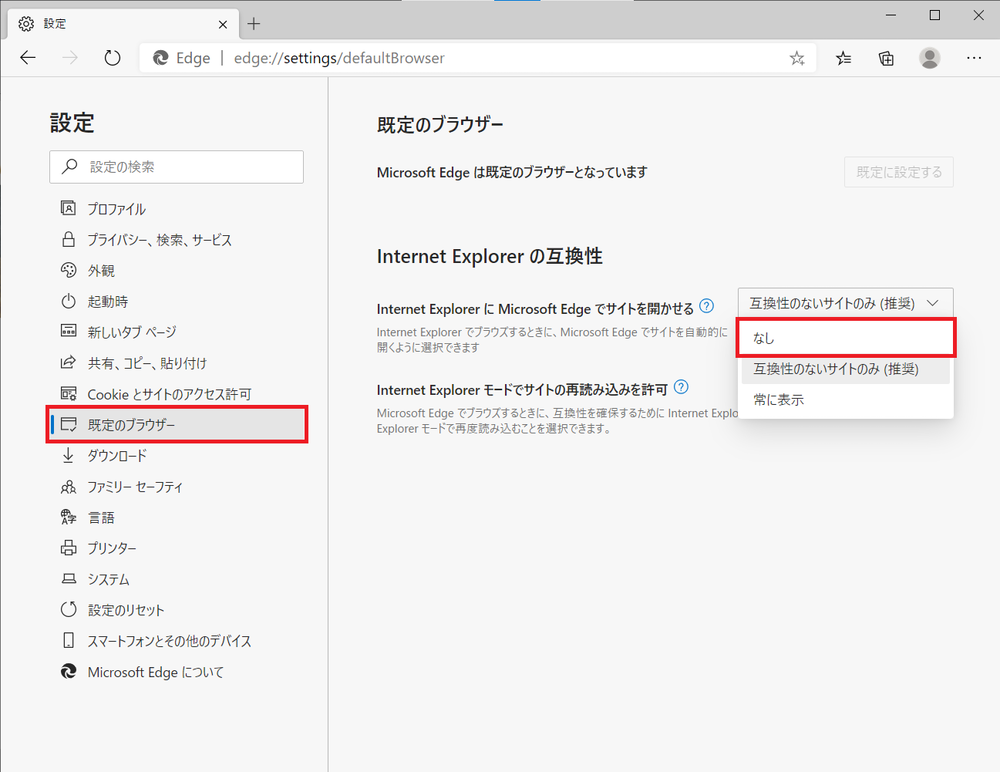The height and width of the screenshot is (772, 1000).
Task: Click the family safety icon
Action: pyautogui.click(x=68, y=487)
